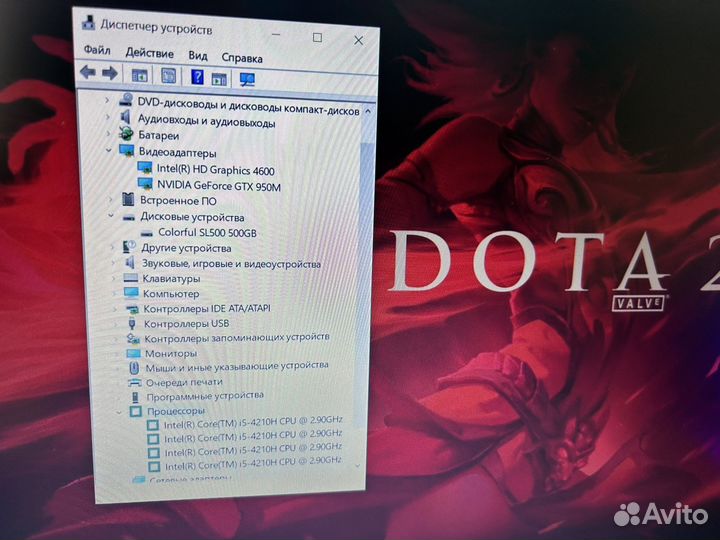Click the drive icon beside Дисковые устройства
The width and height of the screenshot is (720, 540).
[x=129, y=217]
